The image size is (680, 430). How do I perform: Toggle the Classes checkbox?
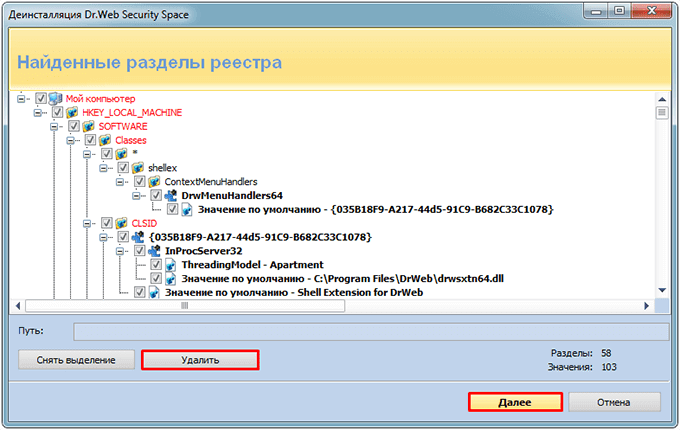(90, 140)
